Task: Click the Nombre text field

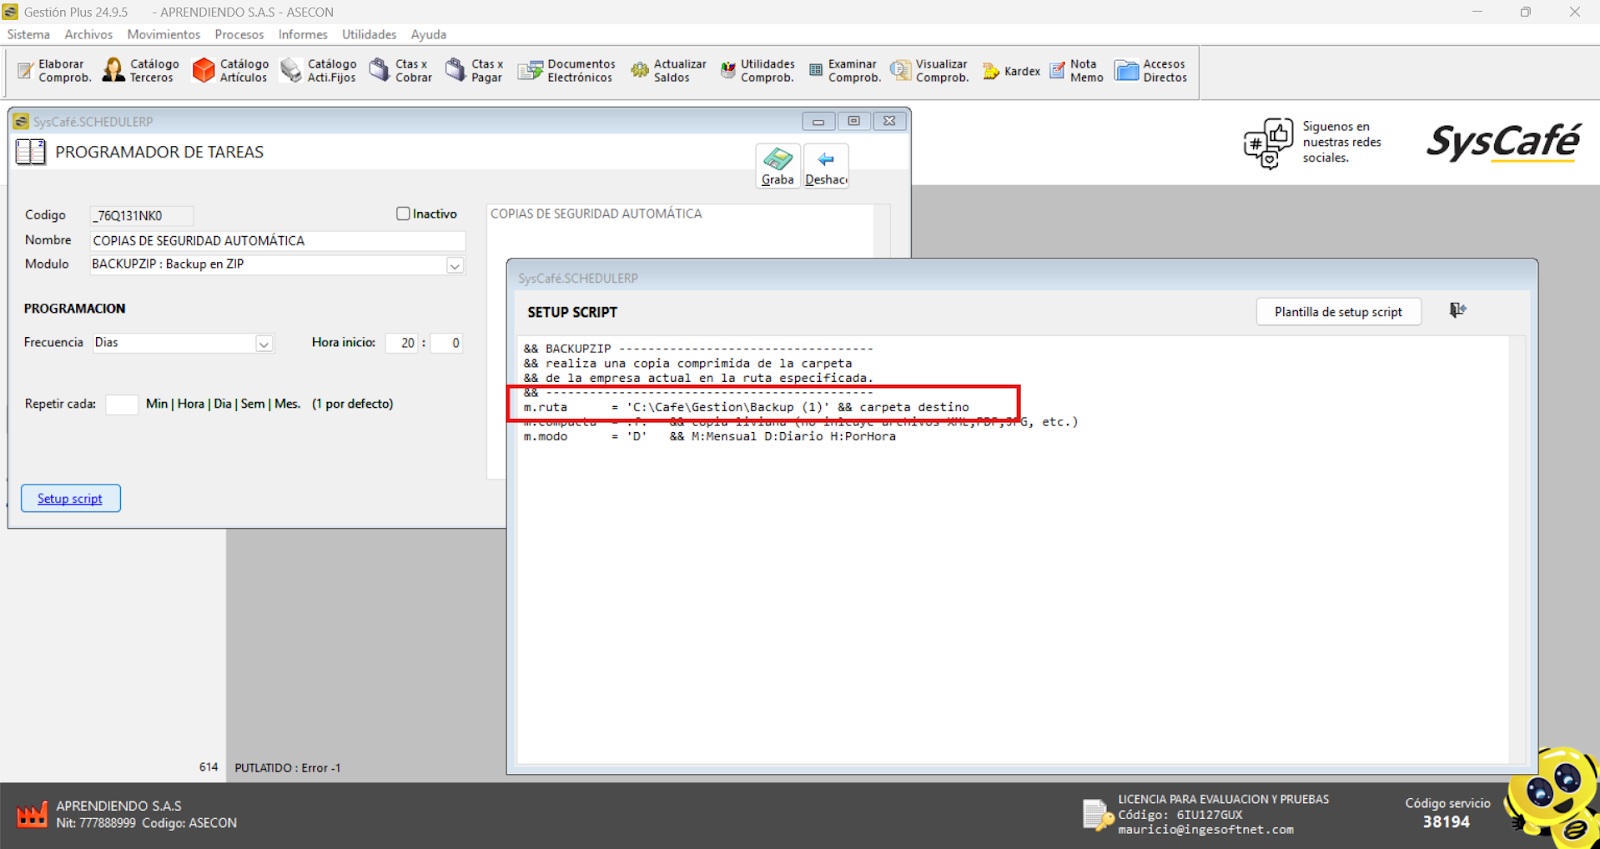Action: pyautogui.click(x=277, y=241)
